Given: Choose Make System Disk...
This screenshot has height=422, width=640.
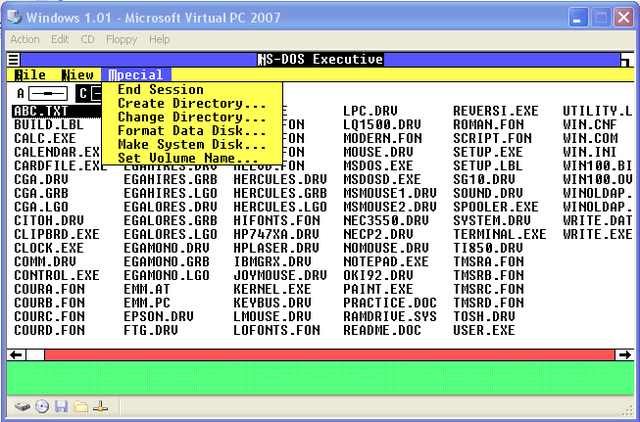Looking at the screenshot, I should pyautogui.click(x=192, y=144).
